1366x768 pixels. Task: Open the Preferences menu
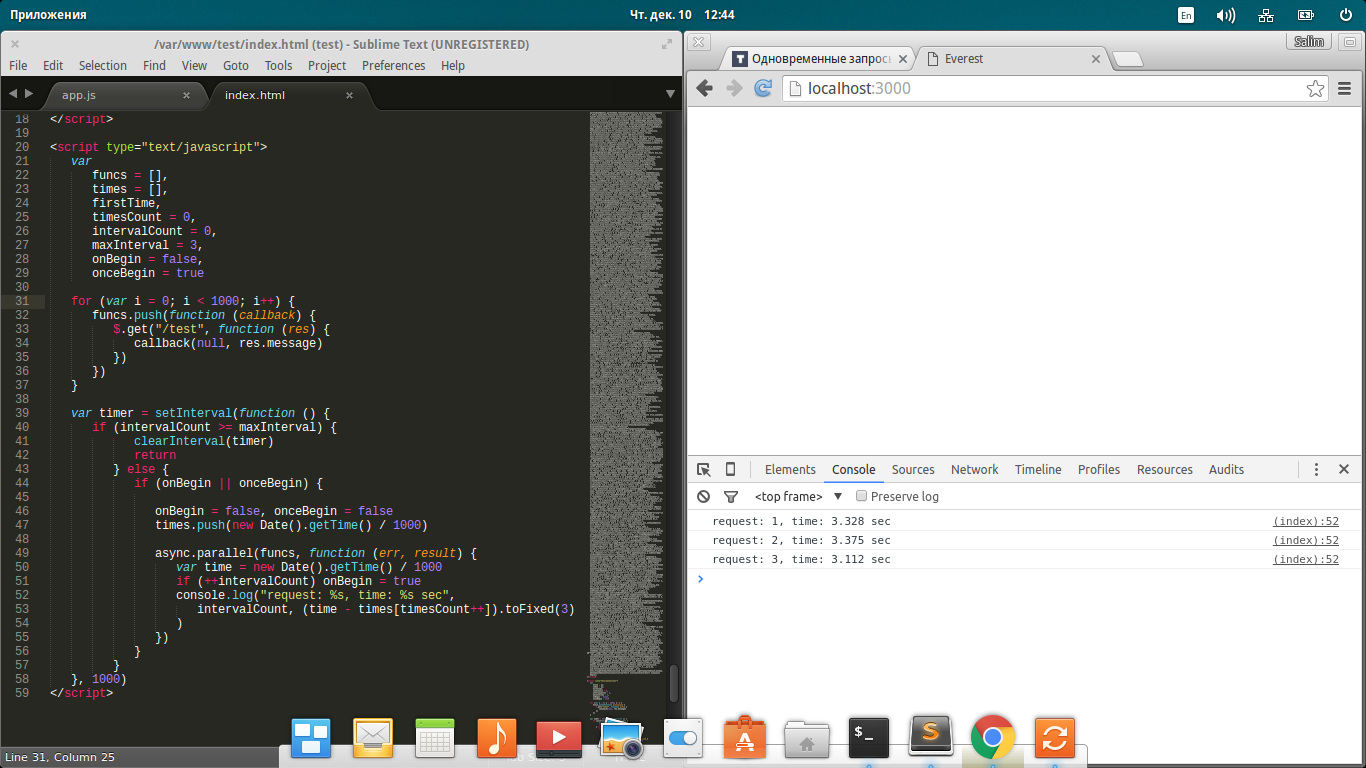394,65
